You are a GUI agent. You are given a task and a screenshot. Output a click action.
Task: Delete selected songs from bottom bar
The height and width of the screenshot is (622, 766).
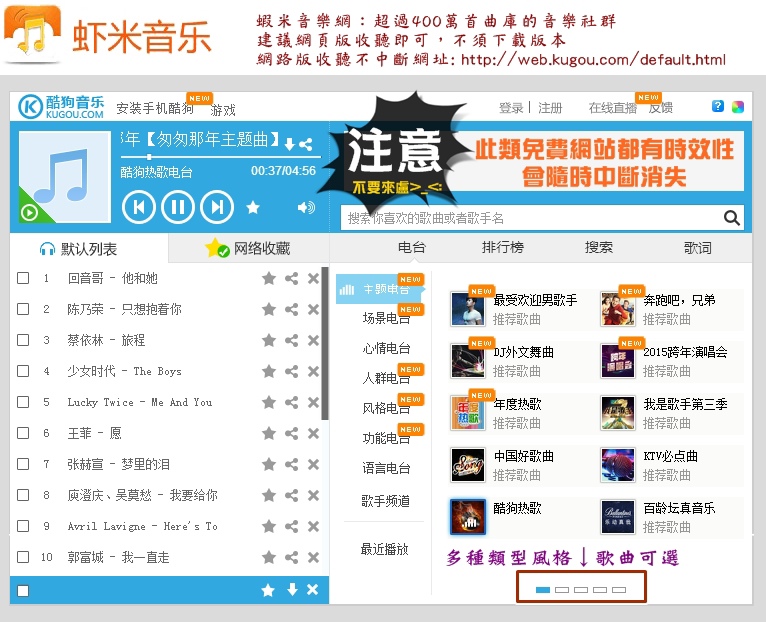tap(313, 590)
